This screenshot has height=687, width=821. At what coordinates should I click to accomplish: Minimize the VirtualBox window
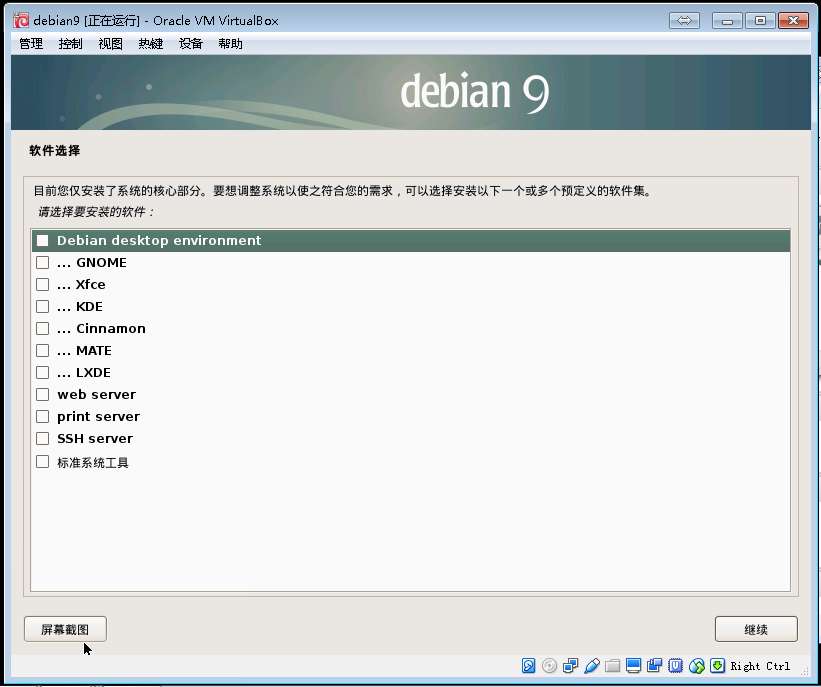coord(727,20)
